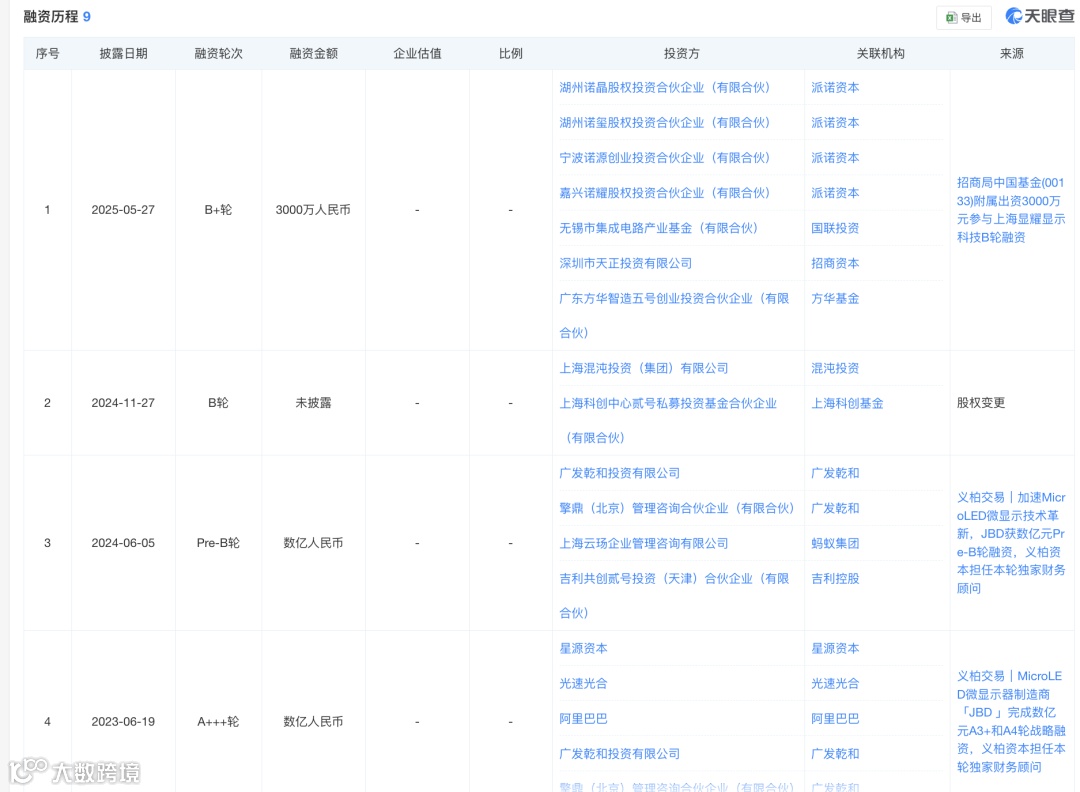1080x792 pixels.
Task: Open 擎鼎（北京）管理咨询合伙企业 in Pre-B轮 row
Action: tap(676, 508)
